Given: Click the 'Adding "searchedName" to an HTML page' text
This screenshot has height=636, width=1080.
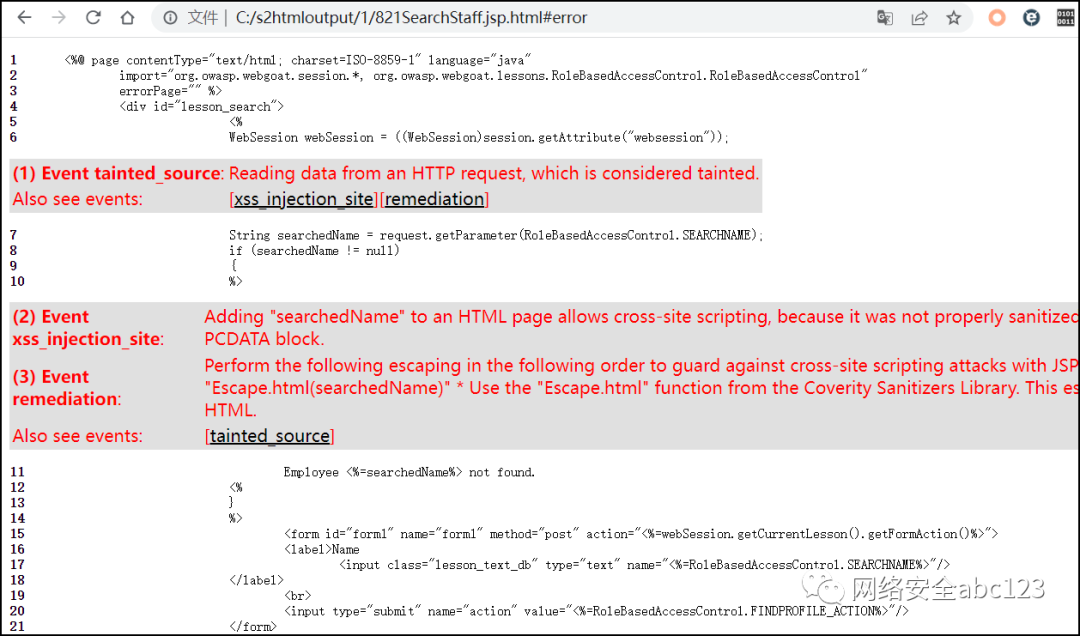Looking at the screenshot, I should [642, 328].
